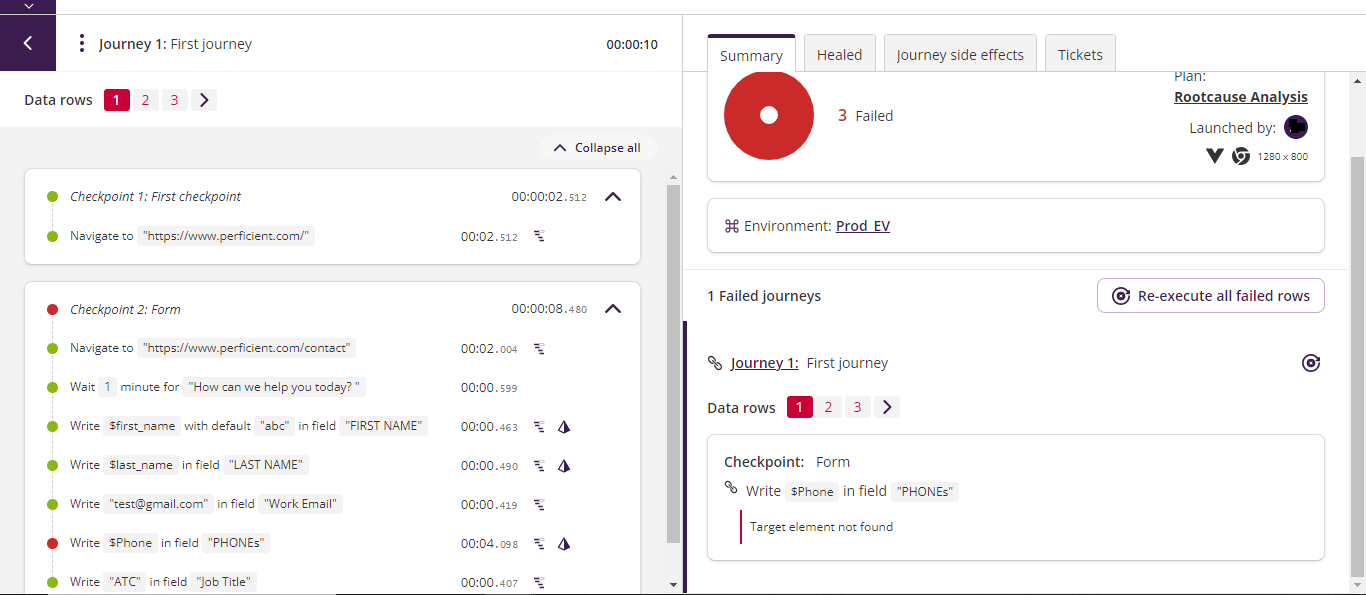
Task: Open the Journey side effects tab
Action: [x=960, y=55]
